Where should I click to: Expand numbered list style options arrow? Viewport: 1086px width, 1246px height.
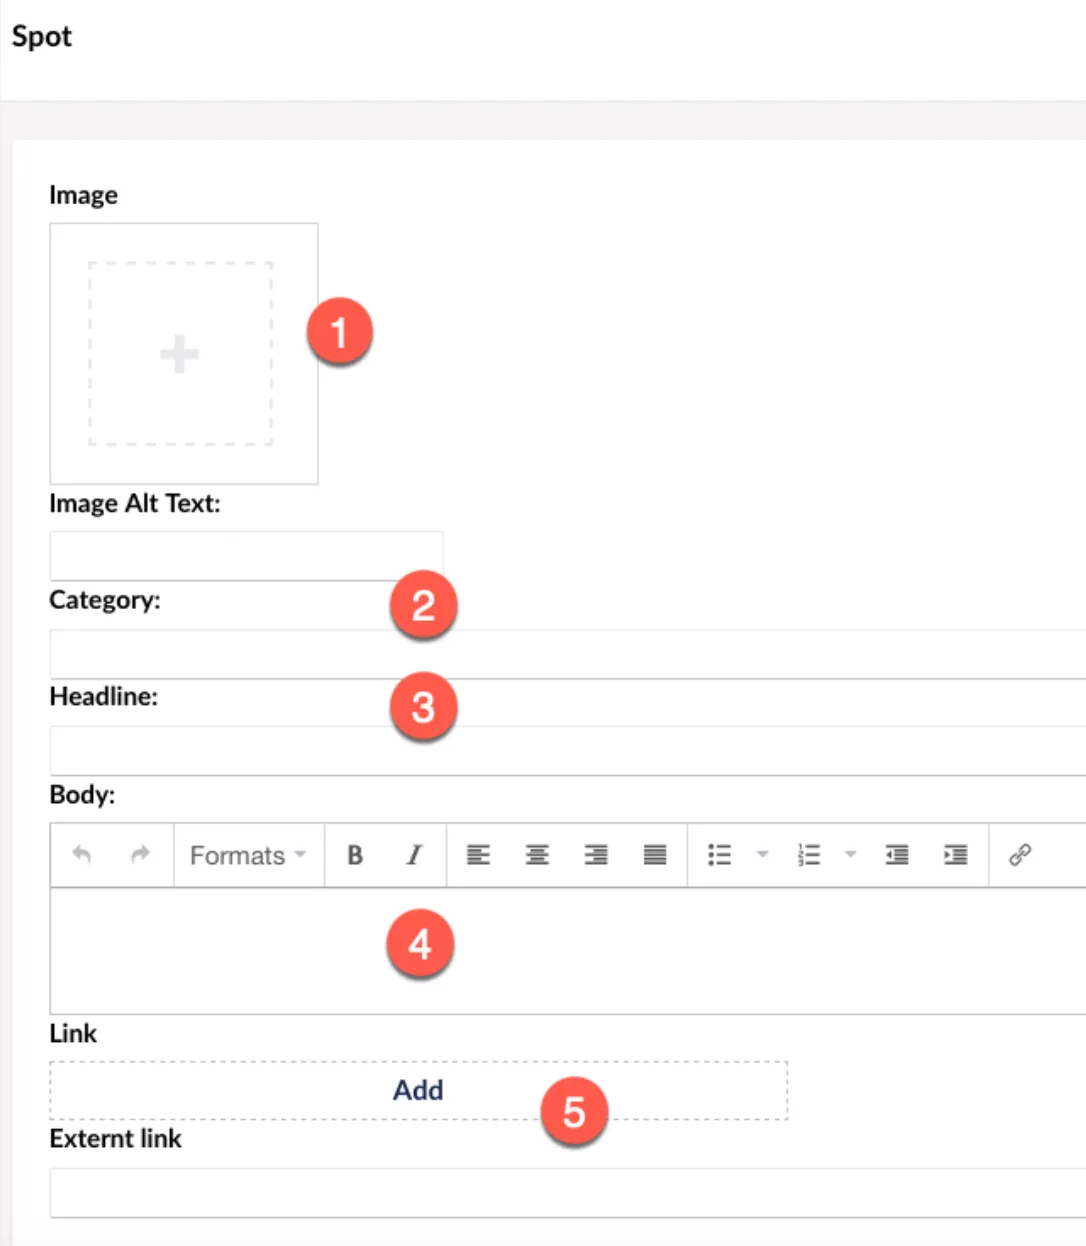coord(851,855)
